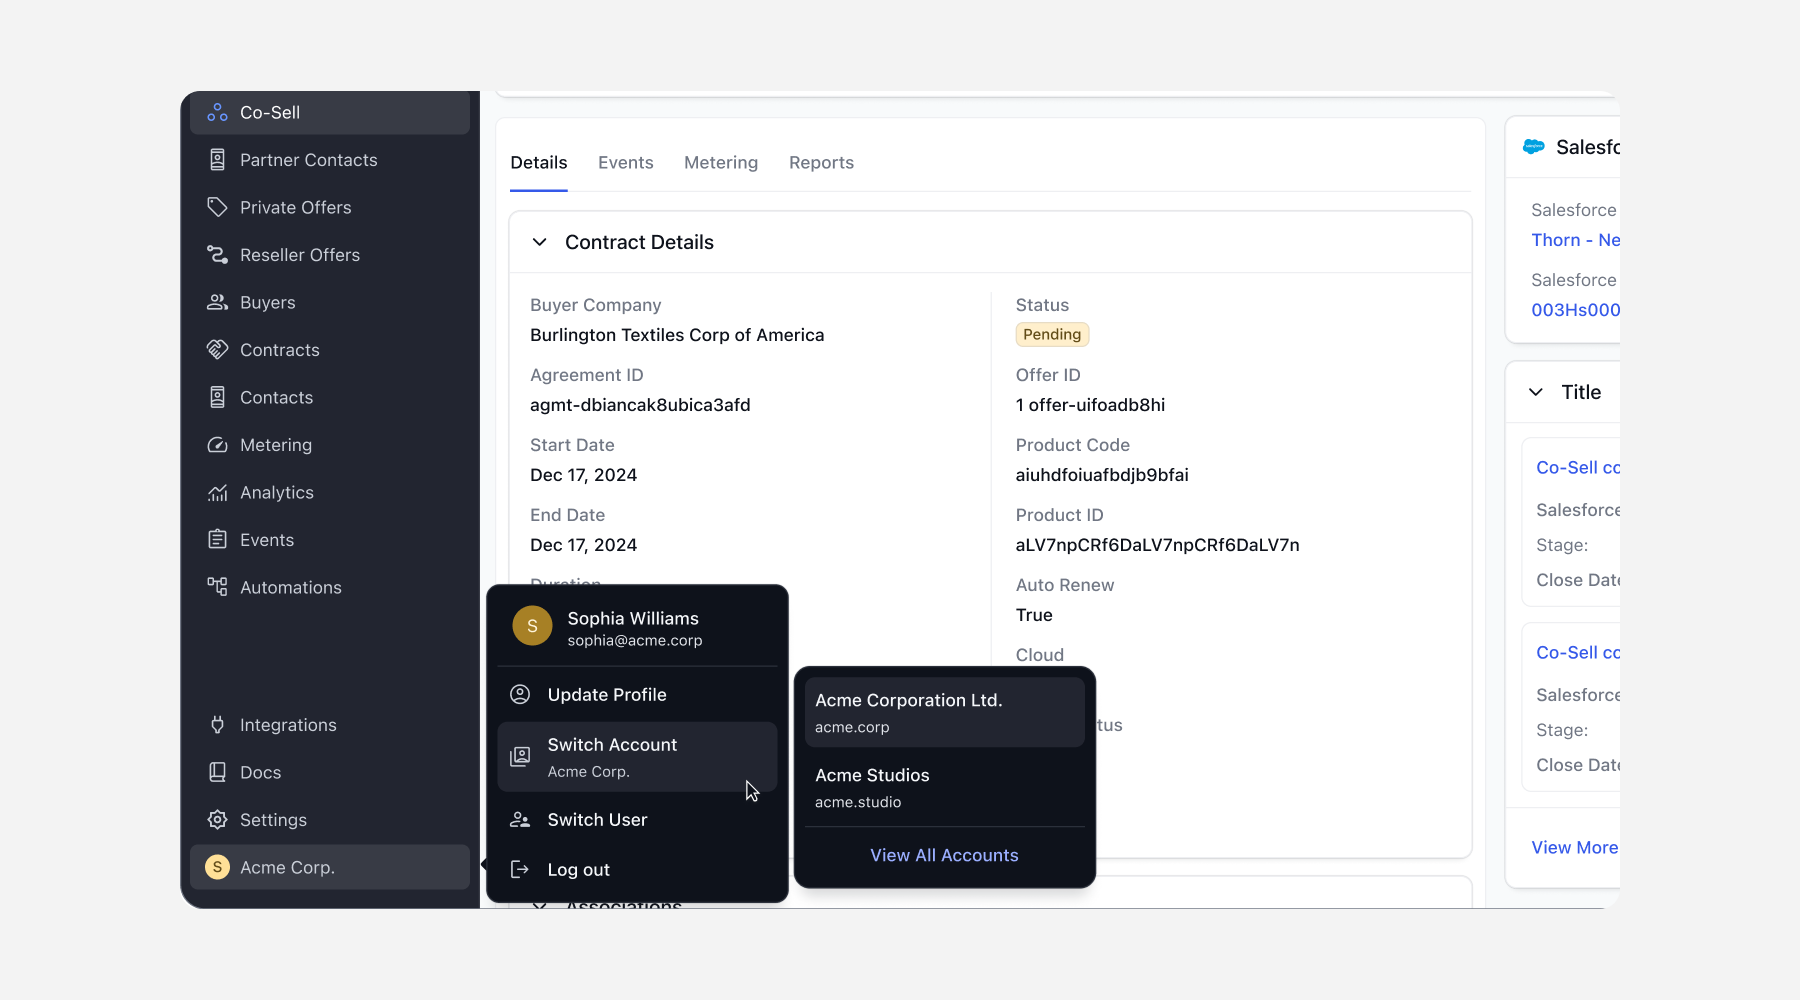Open the Details tab

539,163
